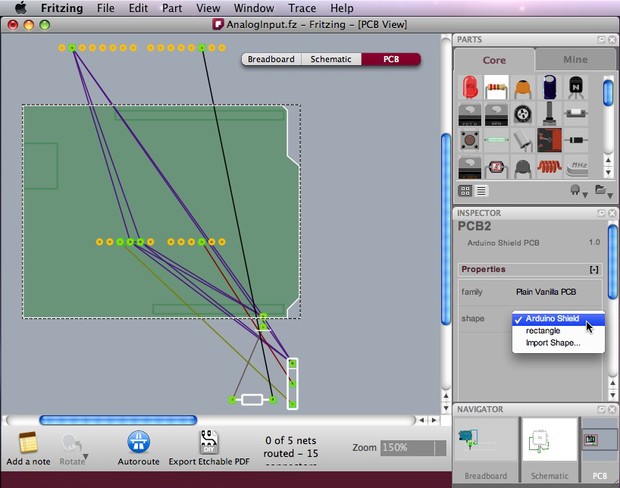
Task: Open the bin folder dropdown in Parts panel
Action: [604, 191]
